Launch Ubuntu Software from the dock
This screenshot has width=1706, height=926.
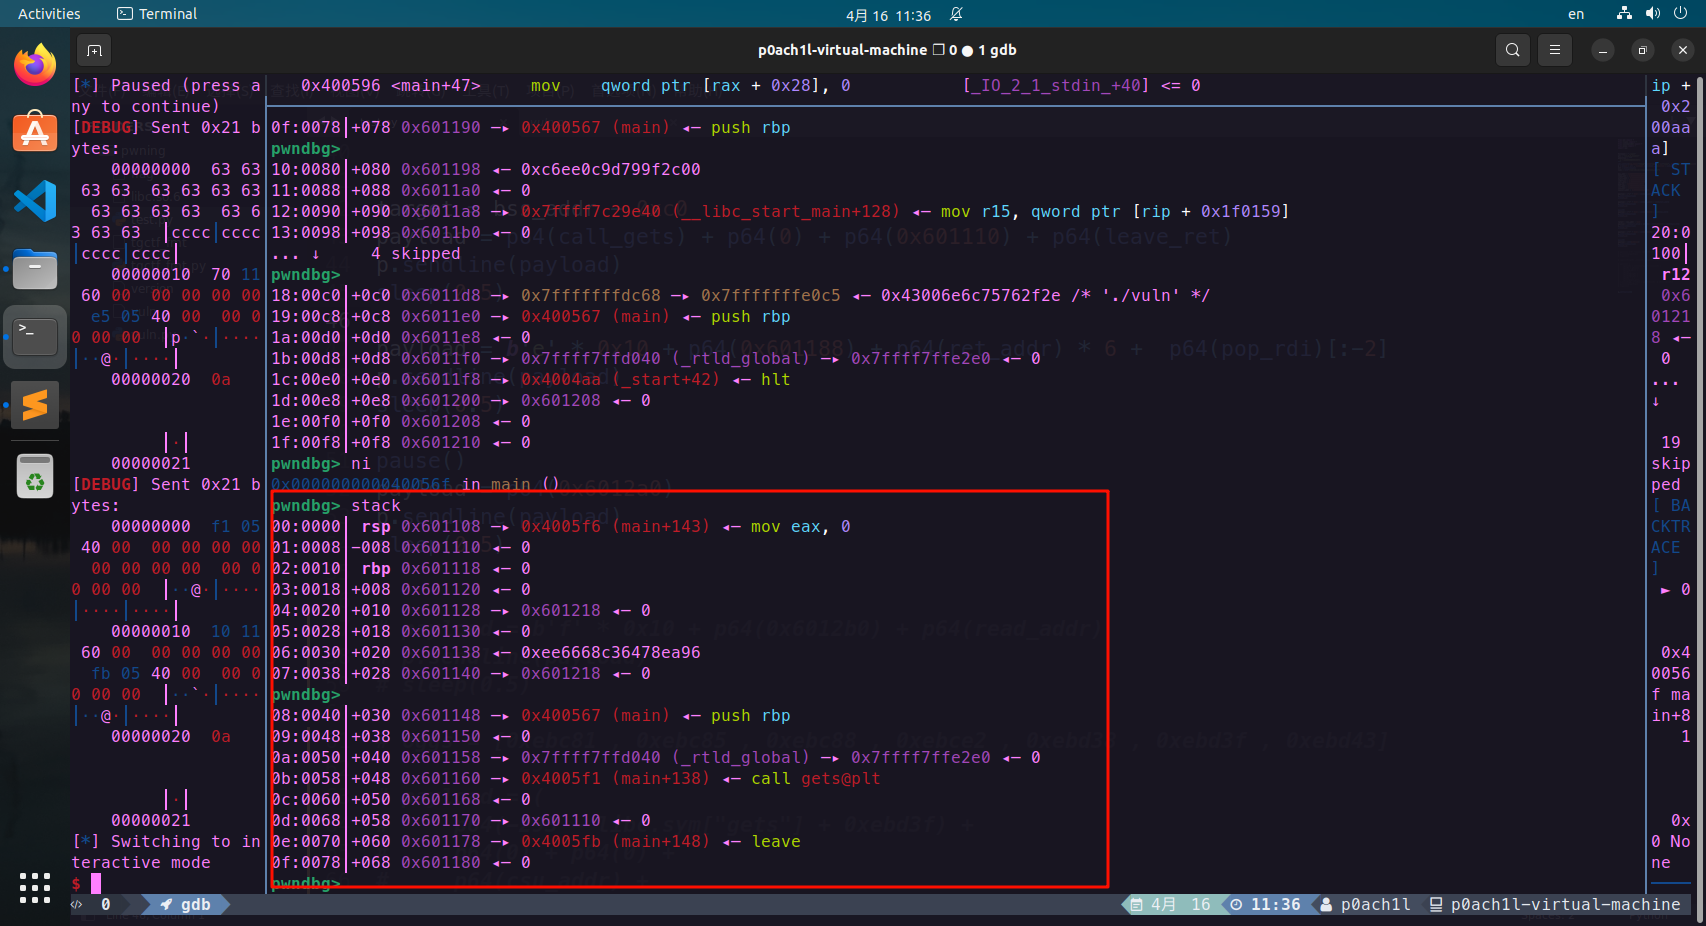[x=35, y=132]
